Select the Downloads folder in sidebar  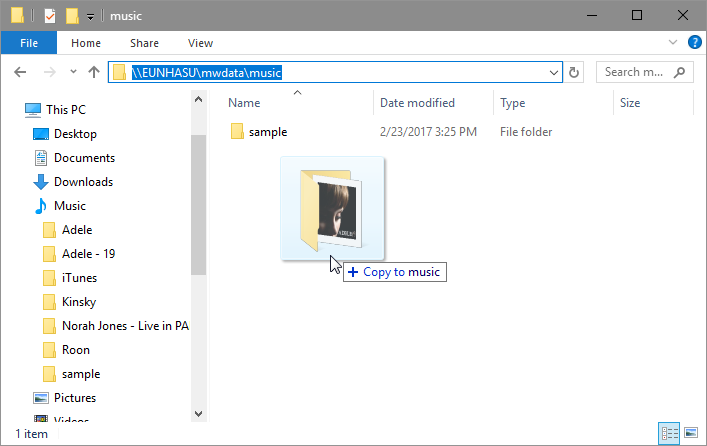83,182
